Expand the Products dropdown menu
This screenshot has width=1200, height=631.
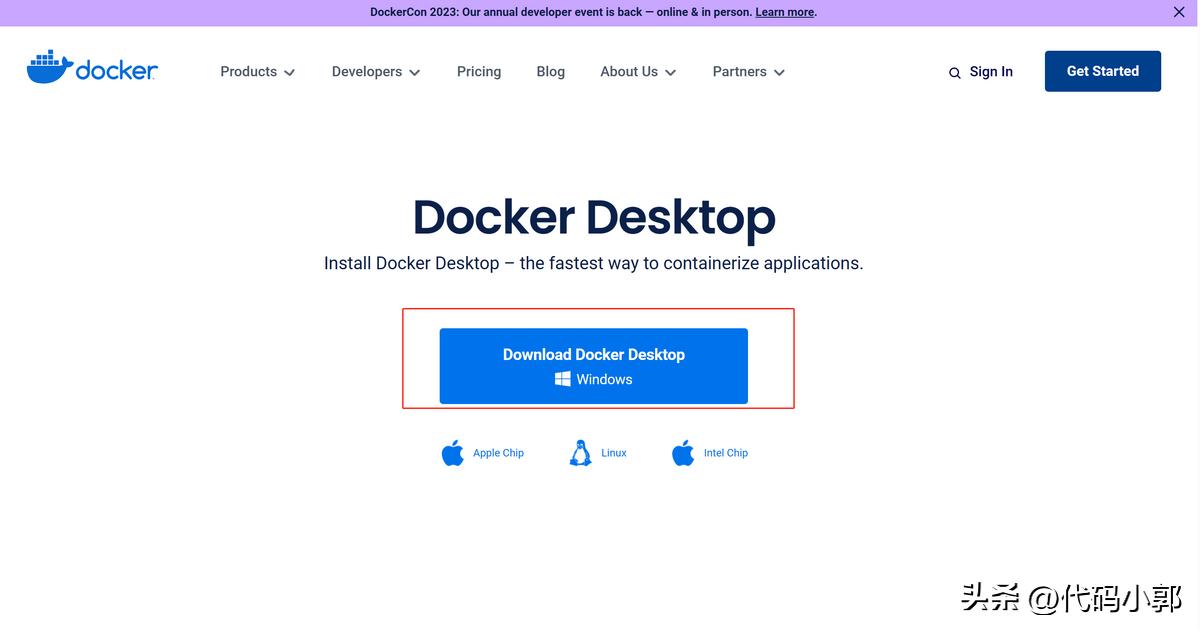257,71
